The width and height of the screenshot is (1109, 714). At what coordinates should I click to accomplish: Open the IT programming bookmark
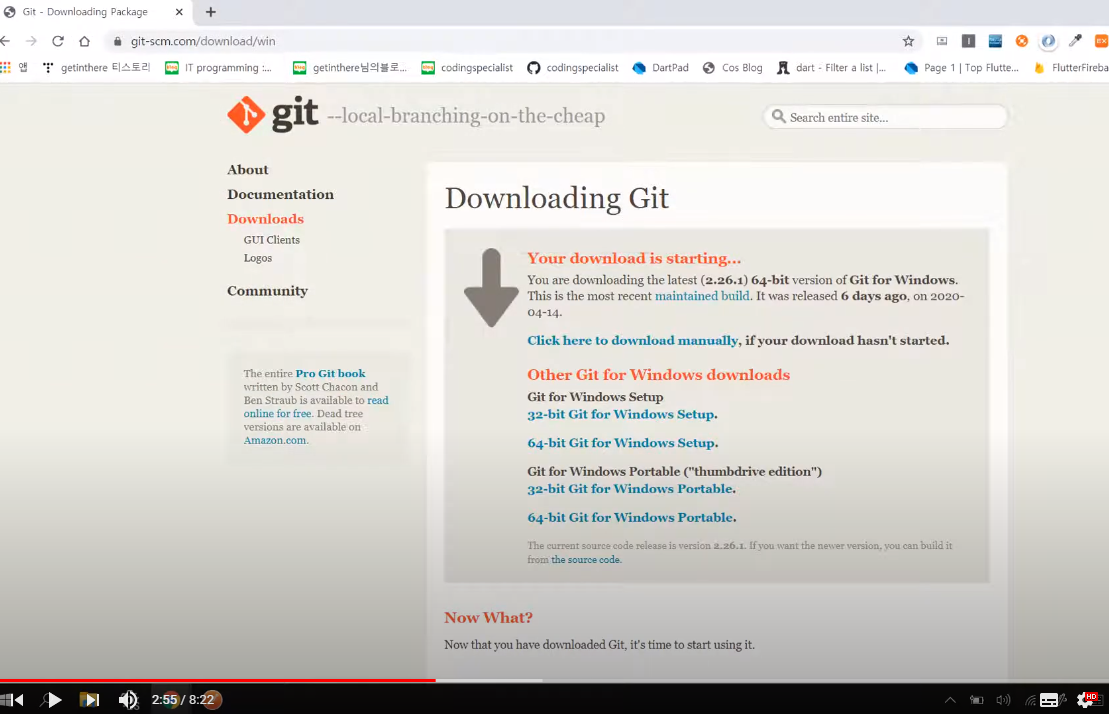[218, 67]
